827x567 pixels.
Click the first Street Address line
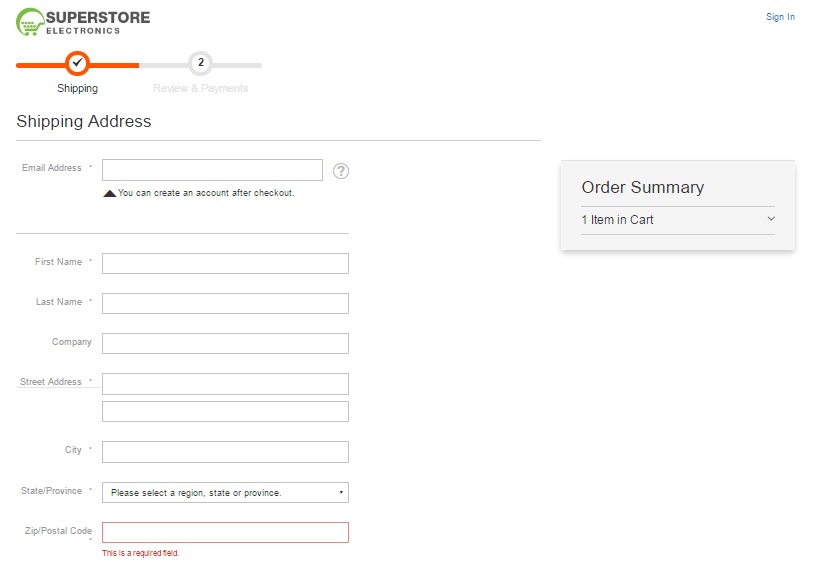point(225,383)
